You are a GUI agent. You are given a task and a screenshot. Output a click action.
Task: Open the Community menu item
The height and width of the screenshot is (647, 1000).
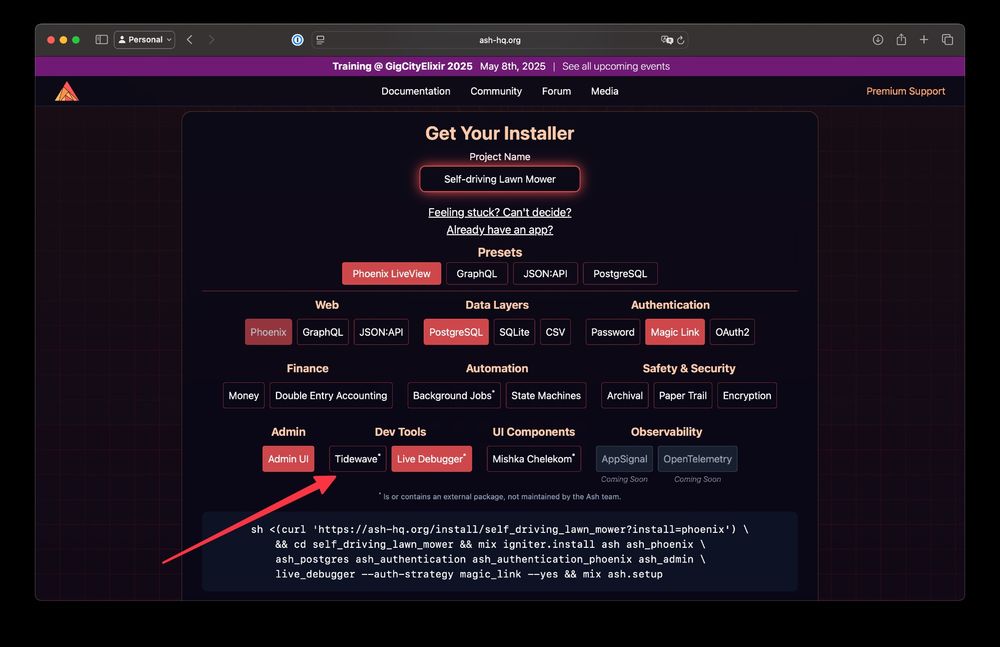[x=496, y=91]
